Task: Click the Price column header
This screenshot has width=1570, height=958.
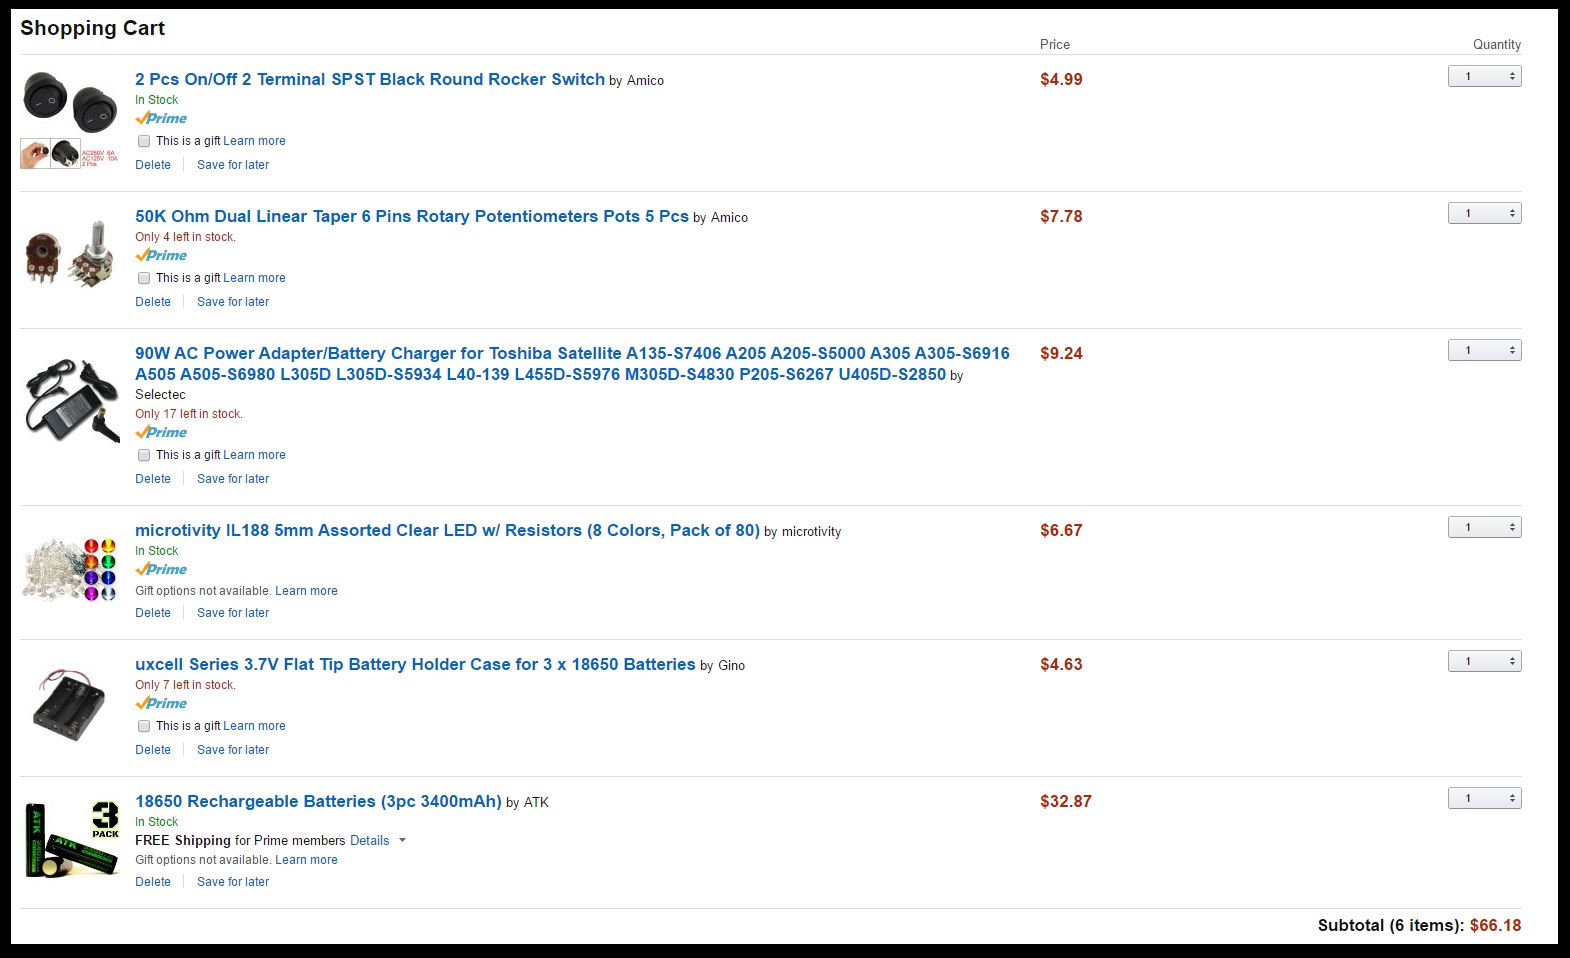Action: point(1055,44)
